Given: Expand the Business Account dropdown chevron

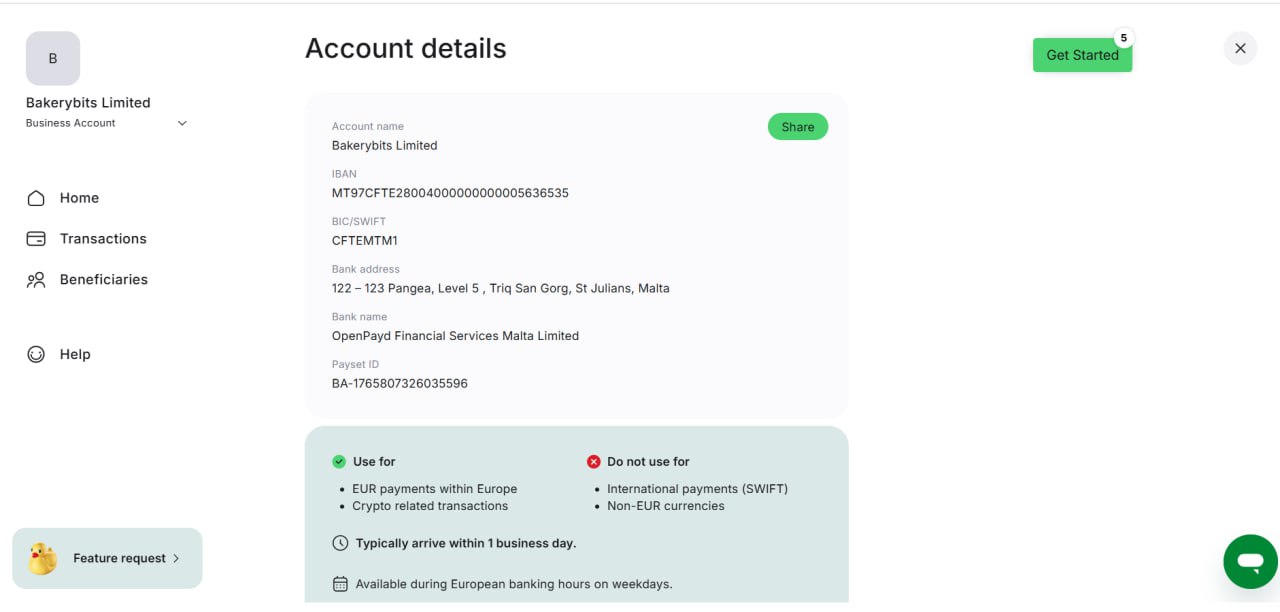Looking at the screenshot, I should point(182,123).
